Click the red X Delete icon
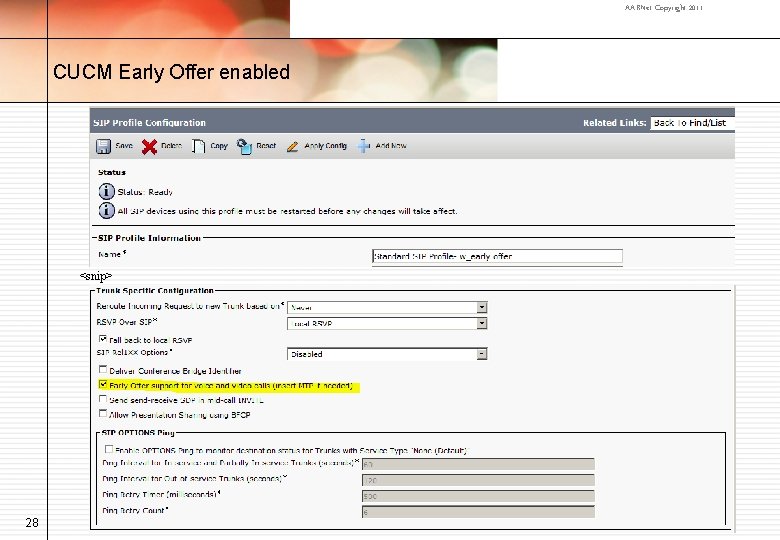The height and width of the screenshot is (540, 780). [149, 146]
